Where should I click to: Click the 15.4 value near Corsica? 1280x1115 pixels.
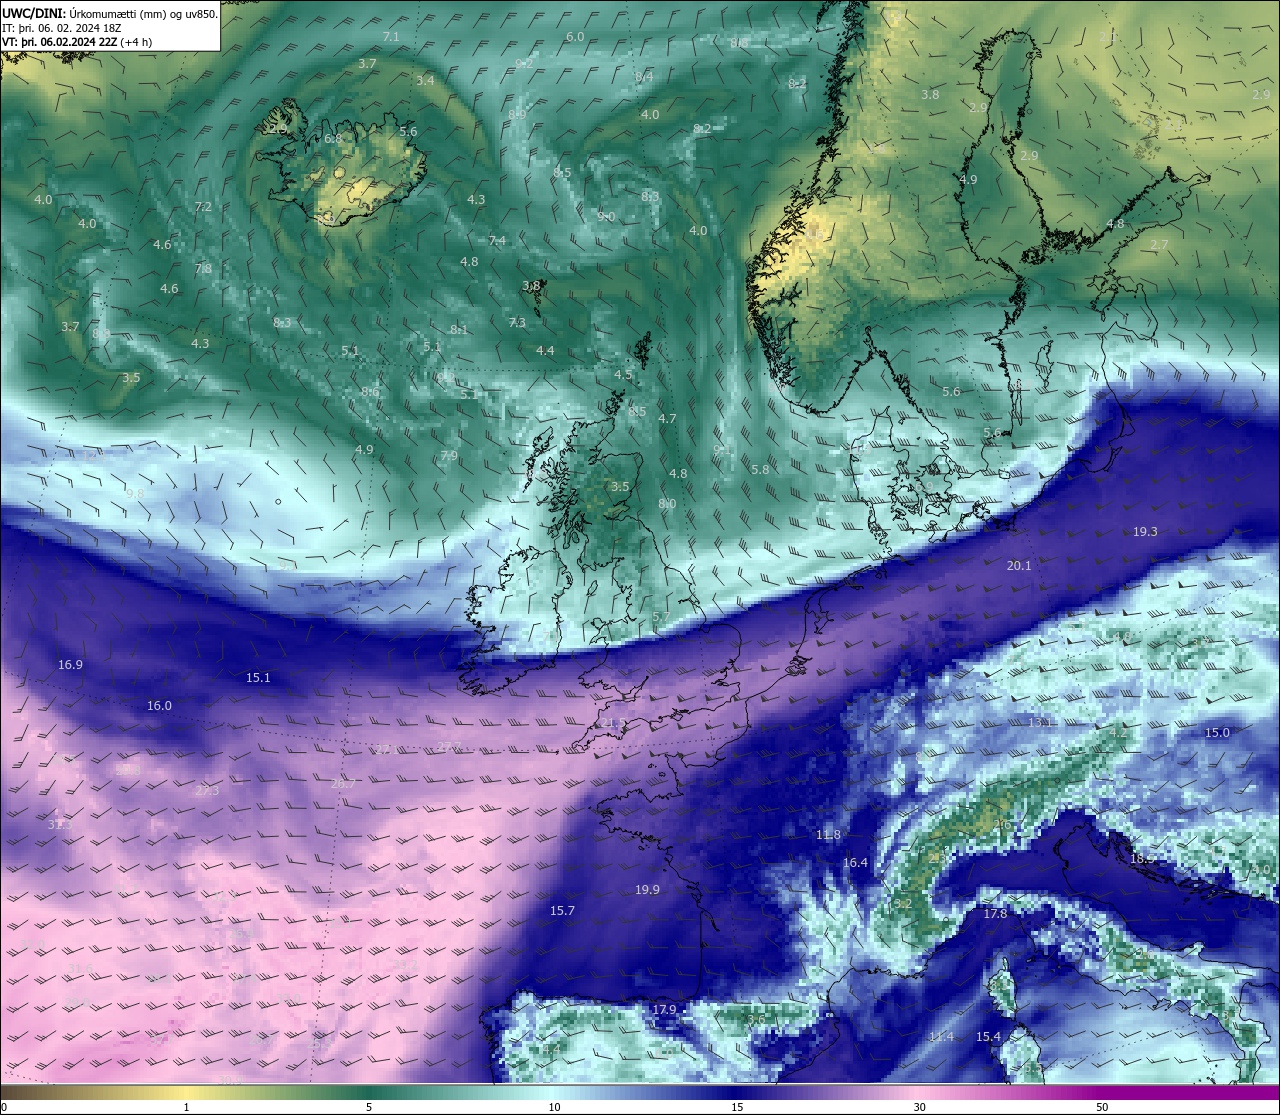[988, 1037]
